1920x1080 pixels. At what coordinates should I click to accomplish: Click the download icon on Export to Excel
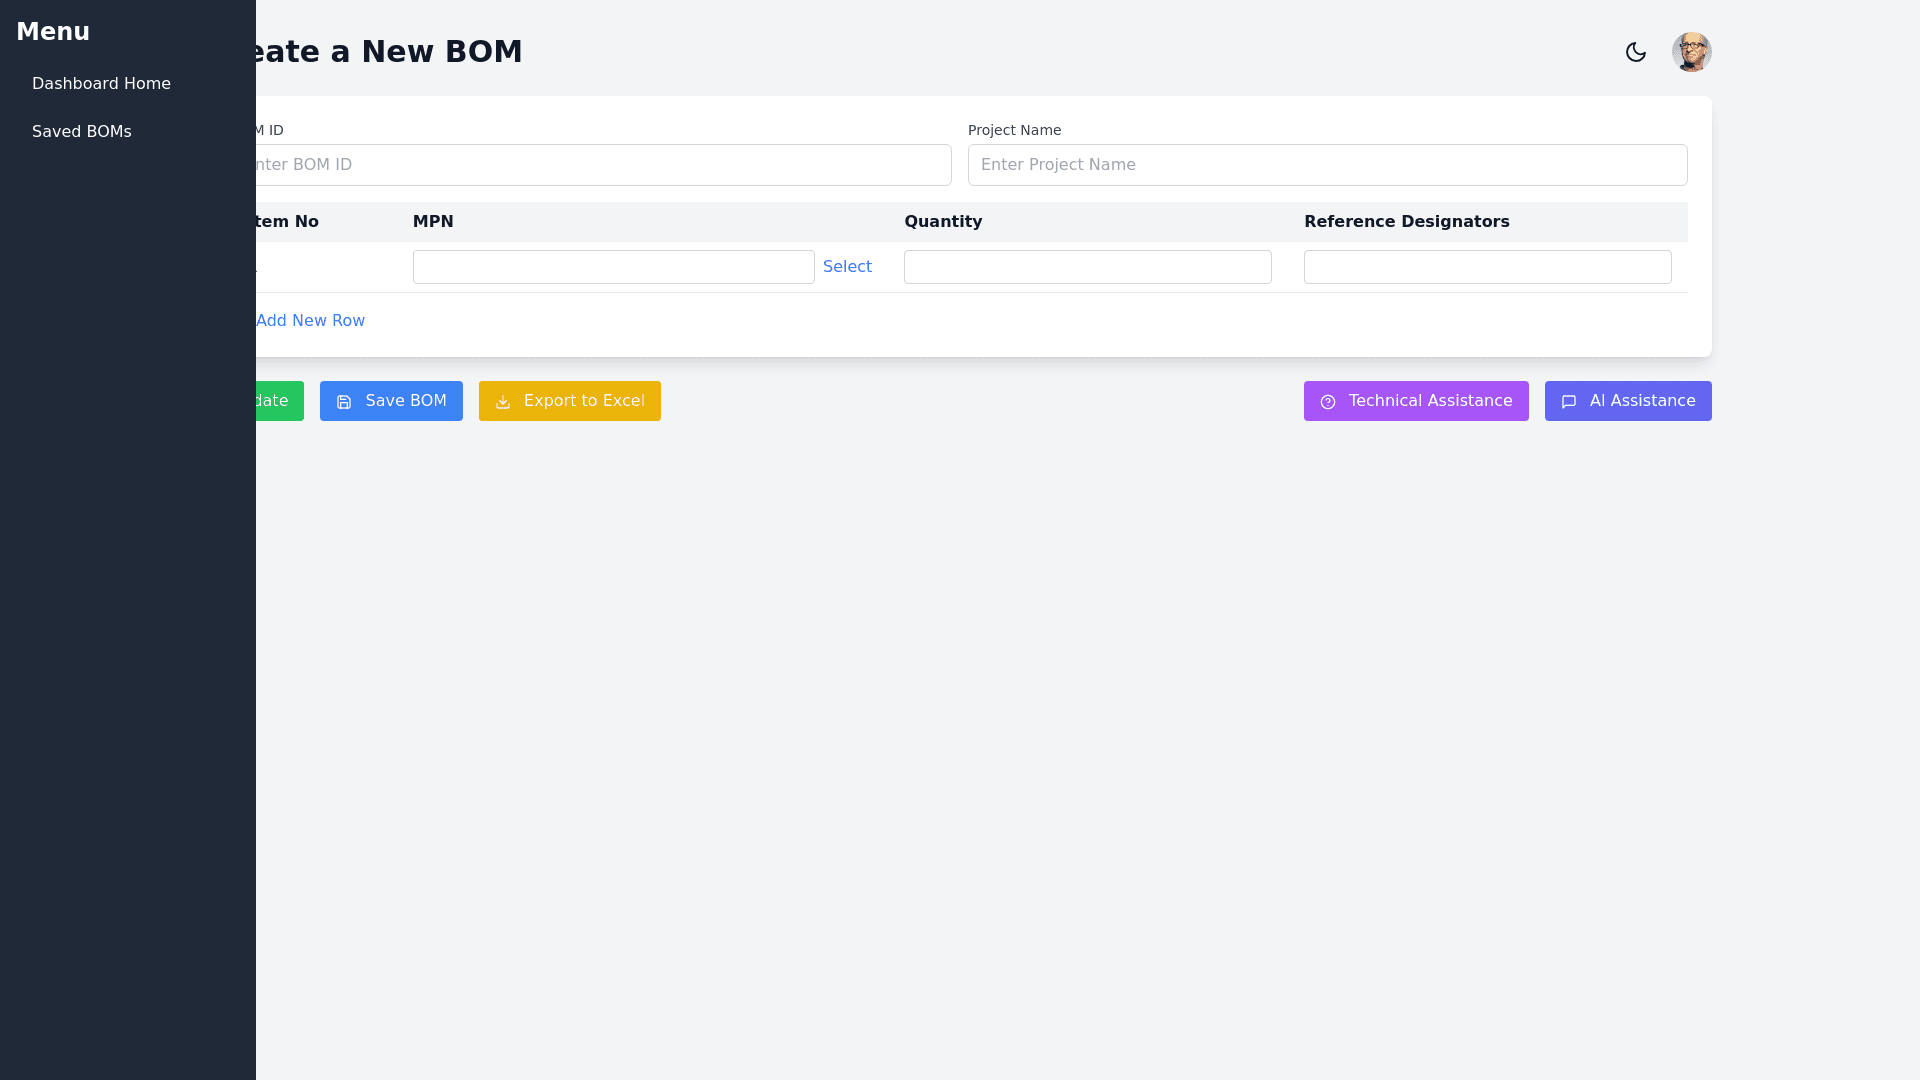click(x=503, y=402)
